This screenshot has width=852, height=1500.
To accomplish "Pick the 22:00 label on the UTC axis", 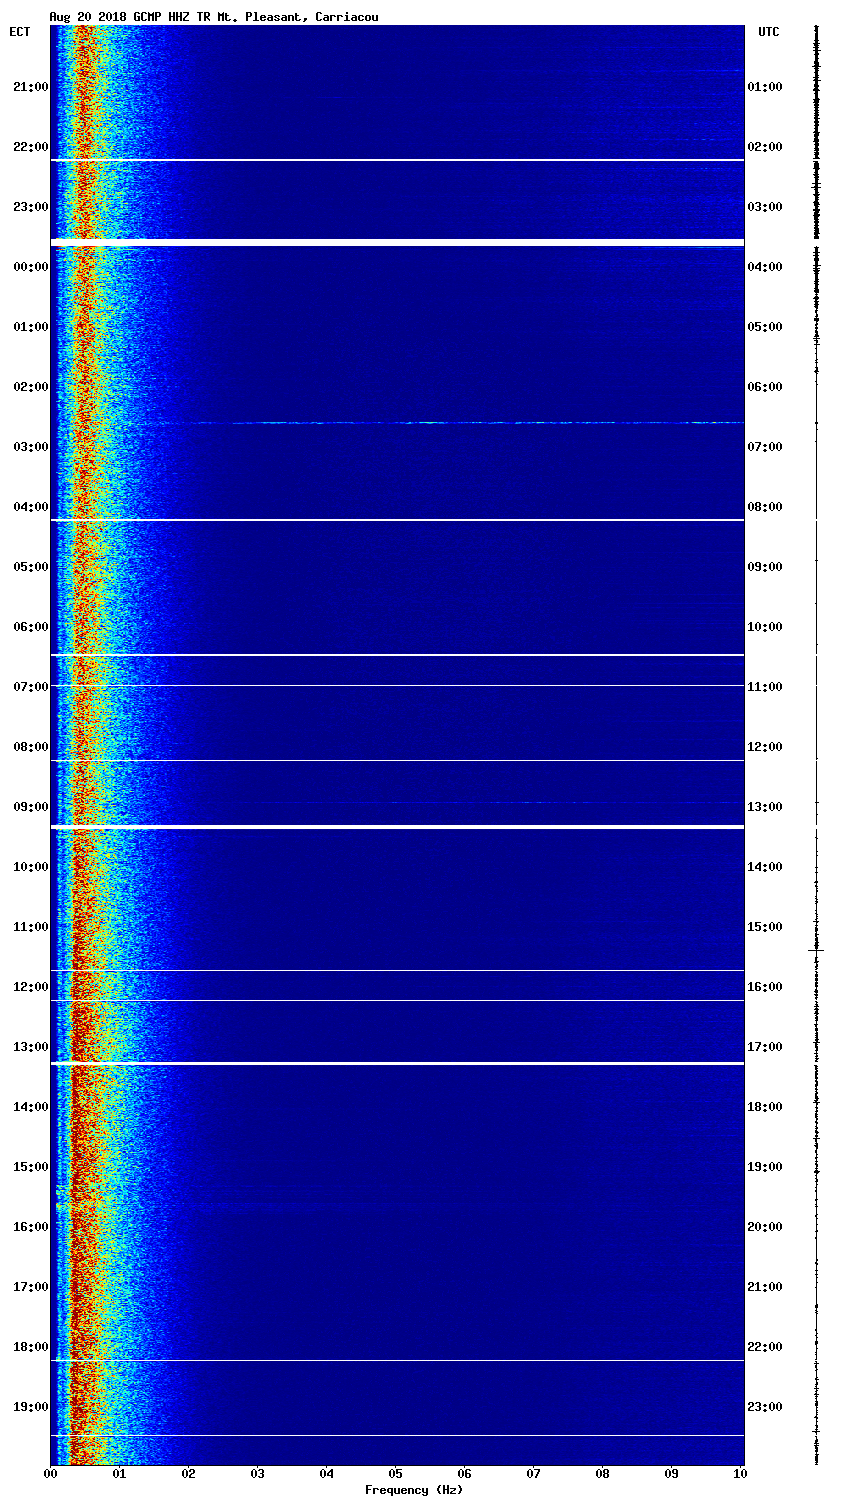I will (x=765, y=1347).
